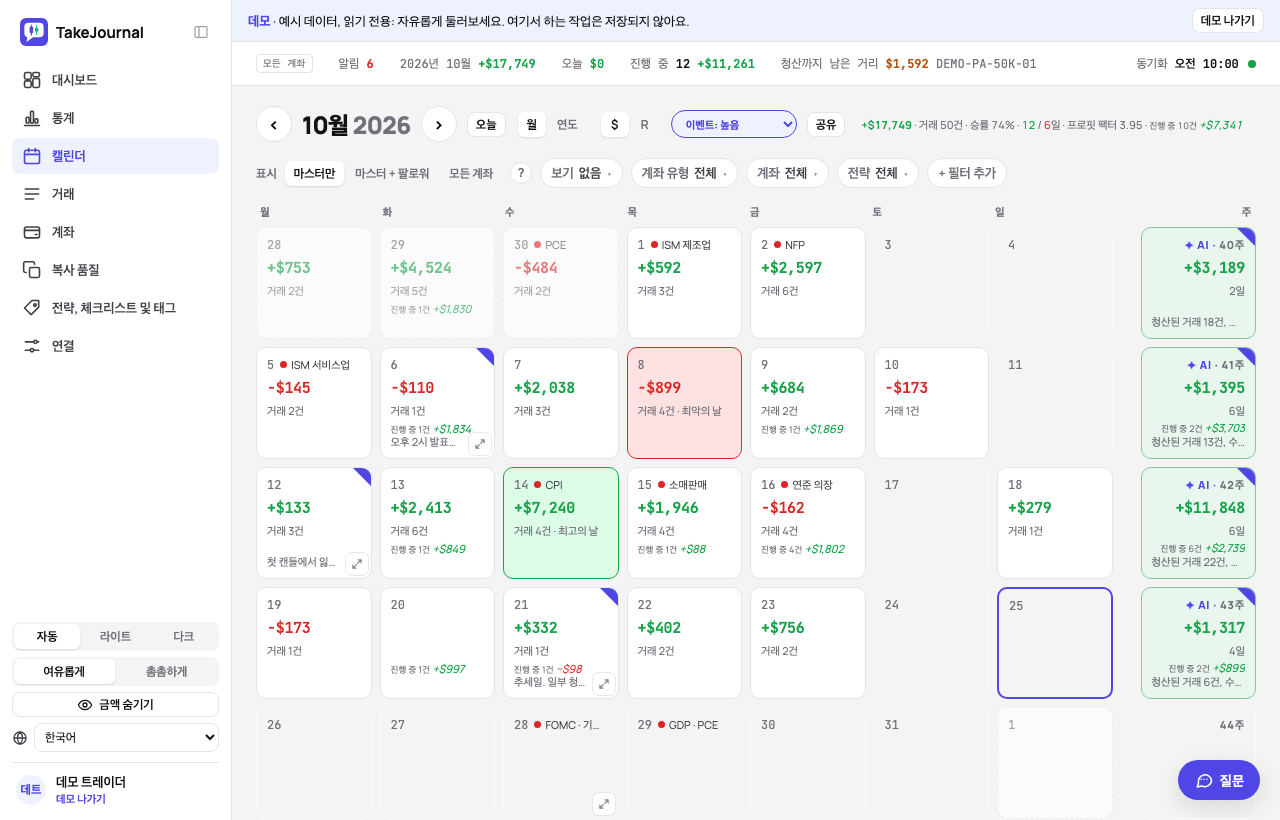Click + 필터 추가 button
Screen dimensions: 1280x820
pyautogui.click(x=967, y=173)
